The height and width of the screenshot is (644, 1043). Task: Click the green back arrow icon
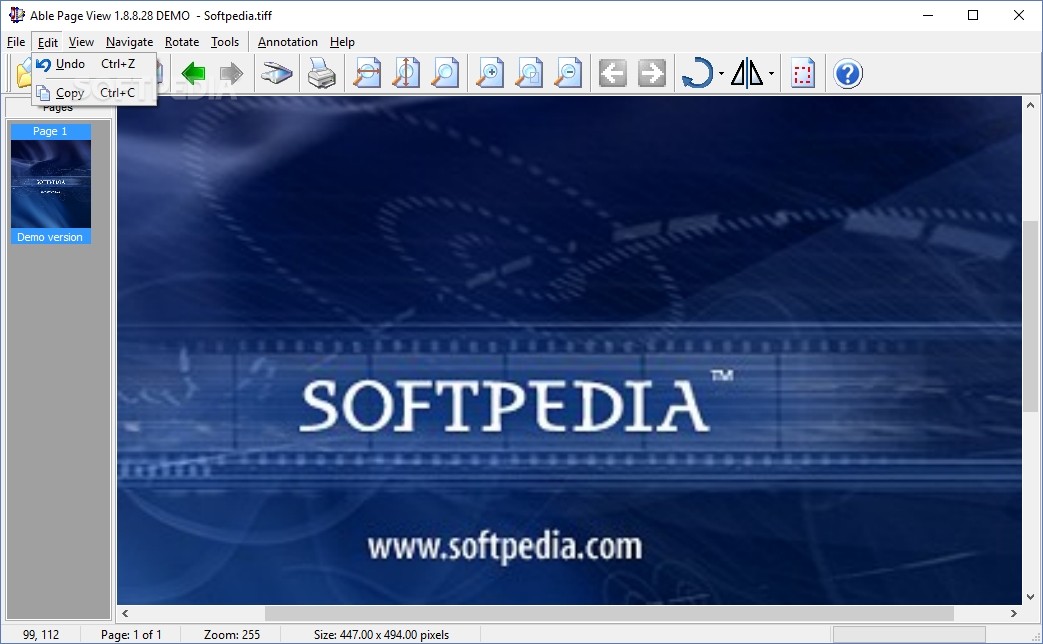tap(194, 73)
